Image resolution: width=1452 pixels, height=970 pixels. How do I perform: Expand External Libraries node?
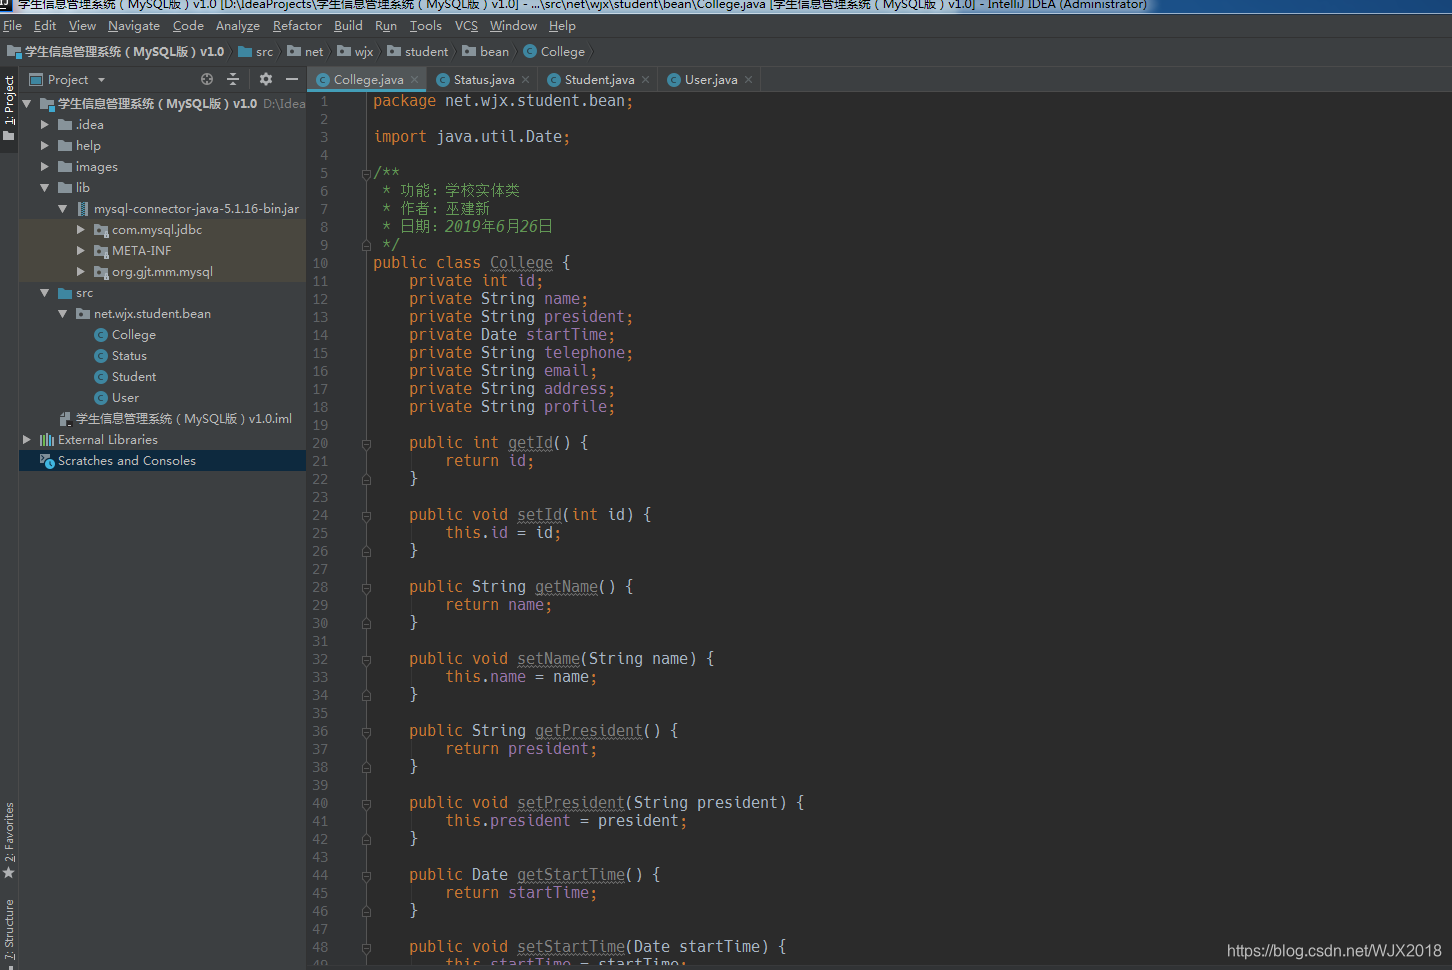[x=27, y=440]
